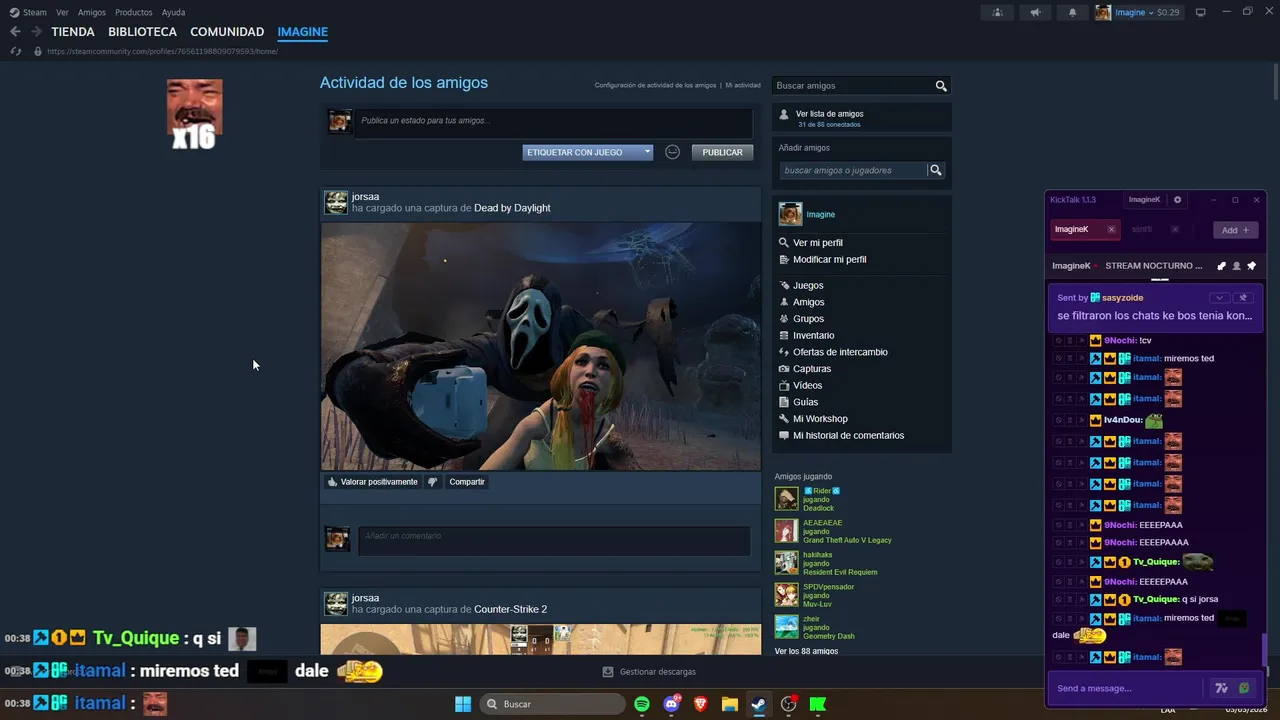
Task: Click the search icon for adding friends
Action: click(x=936, y=170)
